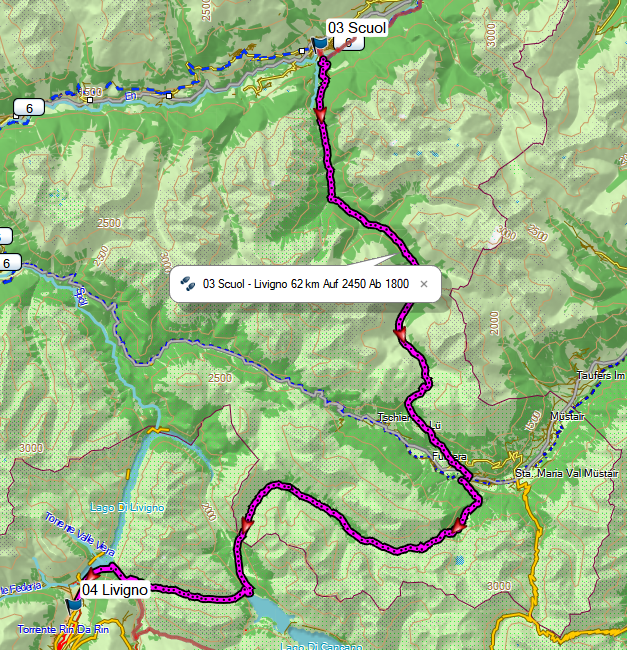Click the 03 Scuol waypoint label
The height and width of the screenshot is (650, 627).
coord(357,28)
